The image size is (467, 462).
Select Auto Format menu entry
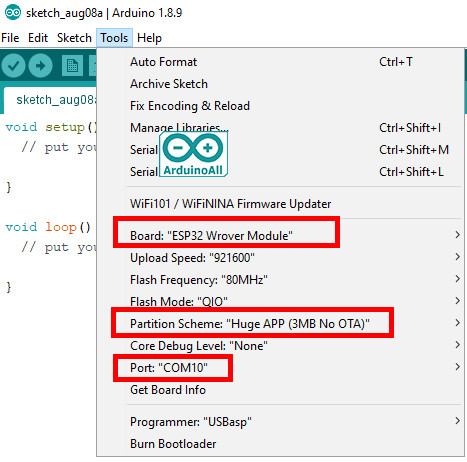[x=280, y=62]
